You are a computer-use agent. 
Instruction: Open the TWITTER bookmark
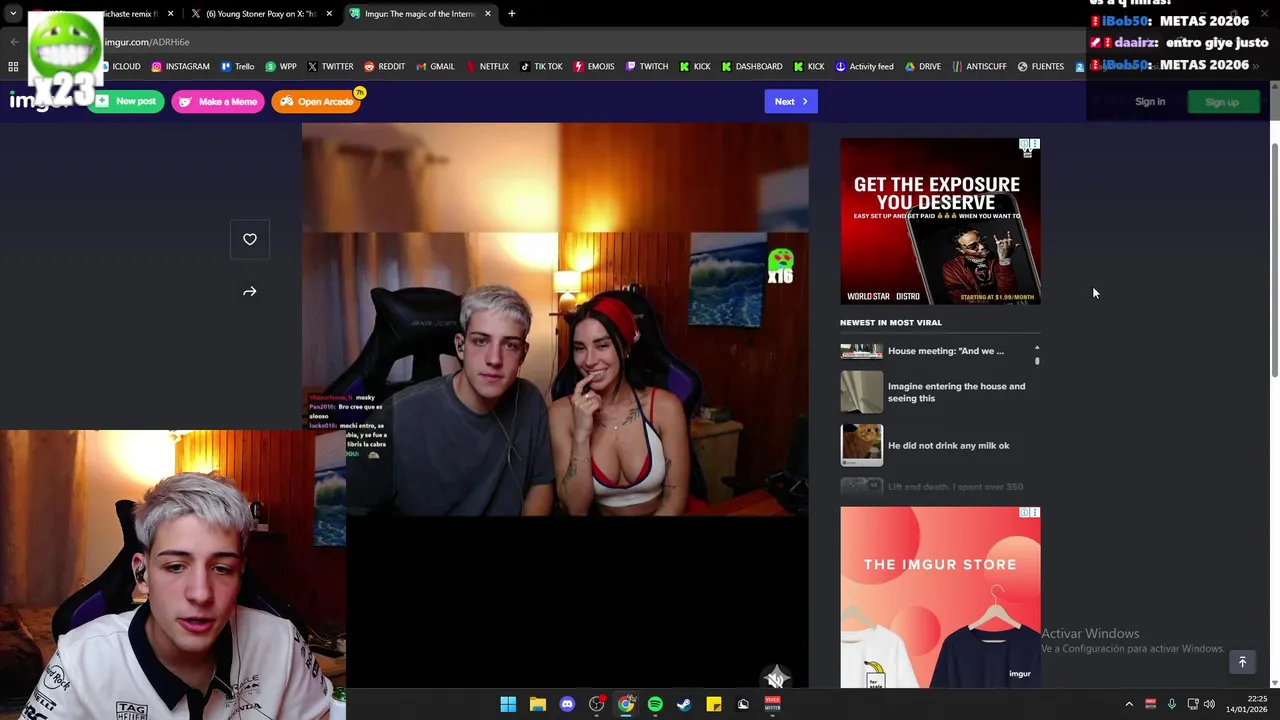pyautogui.click(x=330, y=67)
